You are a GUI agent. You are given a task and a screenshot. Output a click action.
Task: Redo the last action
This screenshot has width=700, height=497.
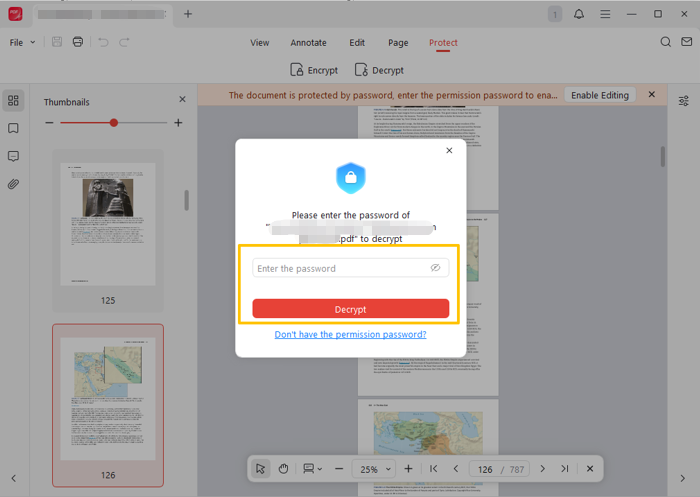pos(124,42)
